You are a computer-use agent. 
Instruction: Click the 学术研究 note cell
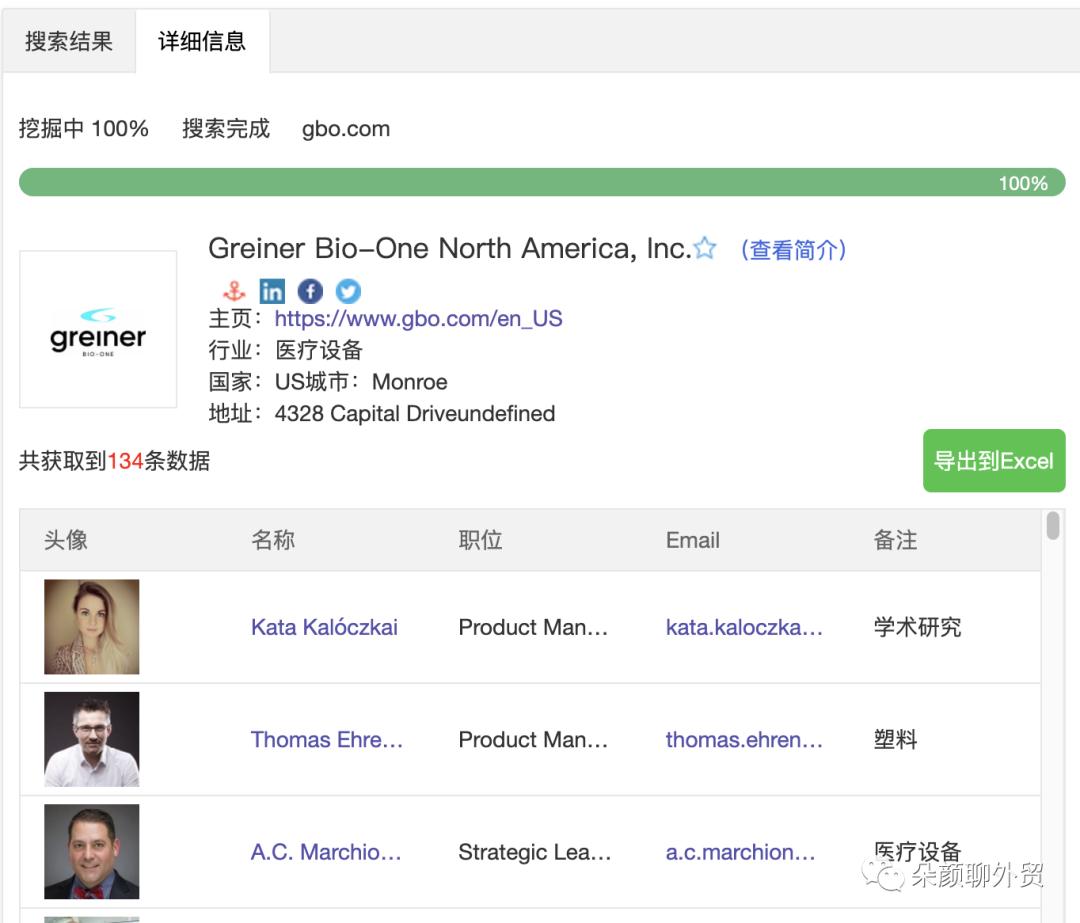tap(917, 627)
